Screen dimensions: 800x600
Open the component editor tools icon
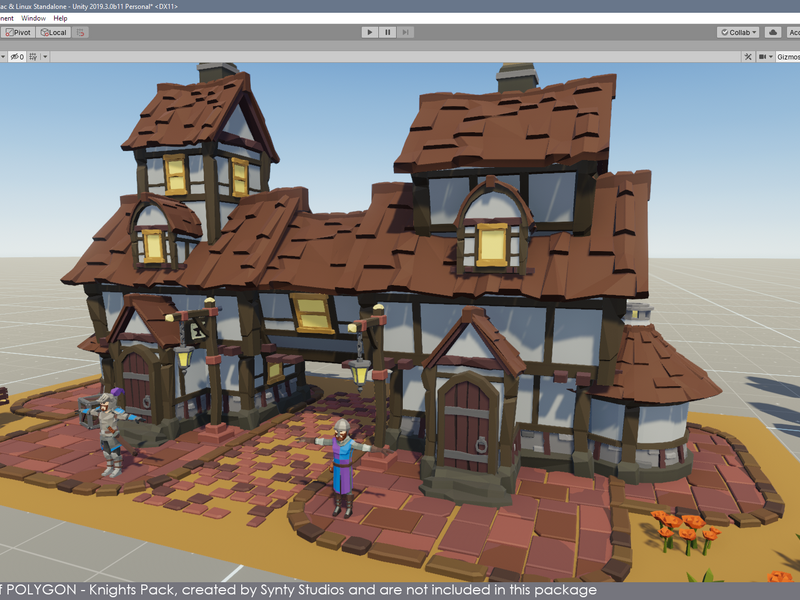748,57
